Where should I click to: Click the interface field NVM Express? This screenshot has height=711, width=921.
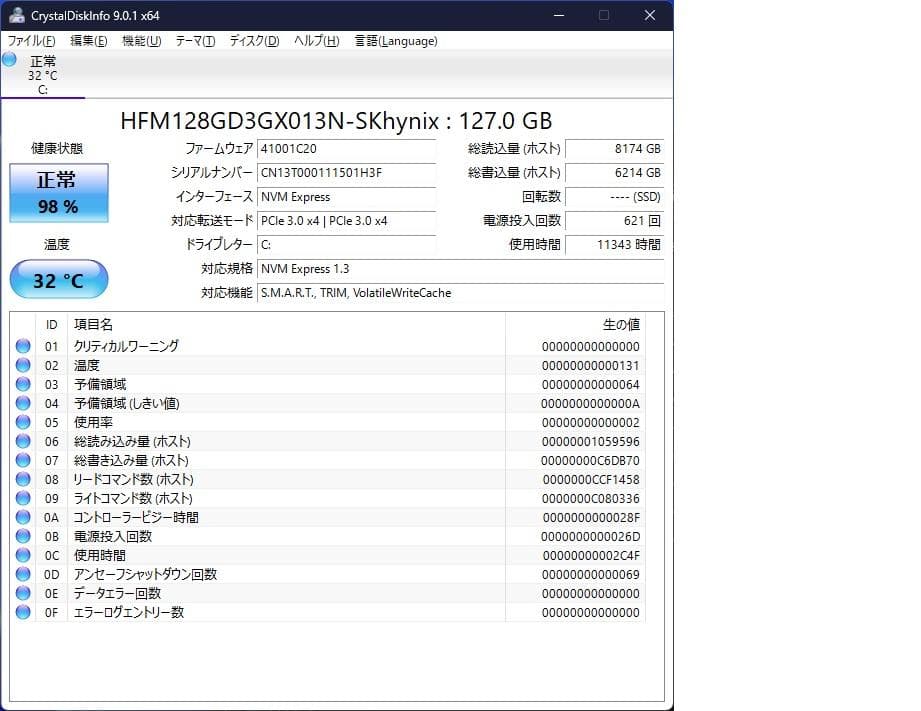(347, 197)
